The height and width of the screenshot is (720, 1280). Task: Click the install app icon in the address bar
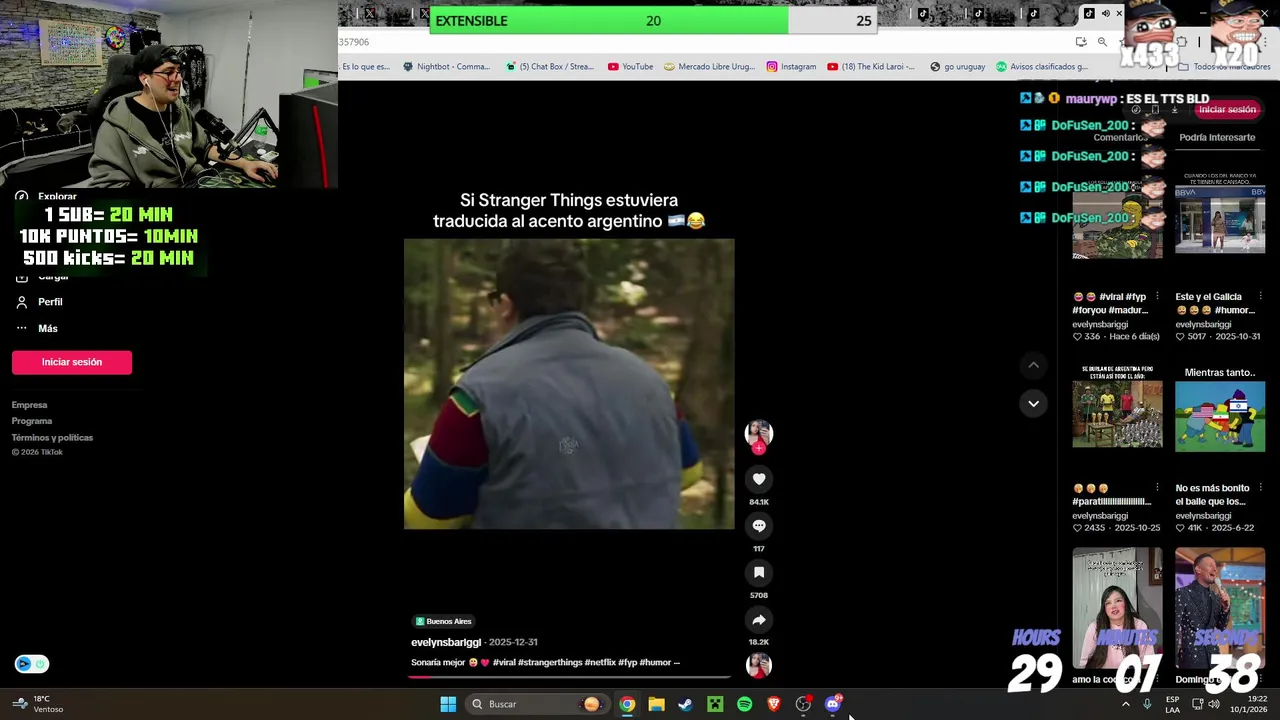coord(1081,42)
